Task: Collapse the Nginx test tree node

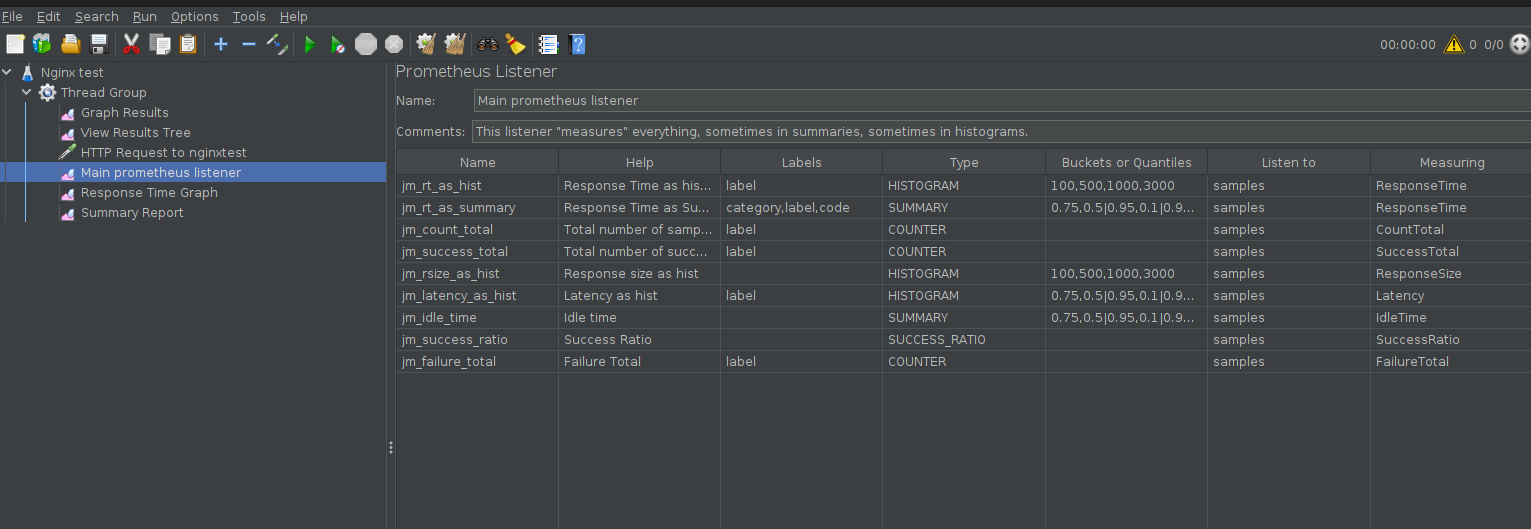Action: click(8, 72)
